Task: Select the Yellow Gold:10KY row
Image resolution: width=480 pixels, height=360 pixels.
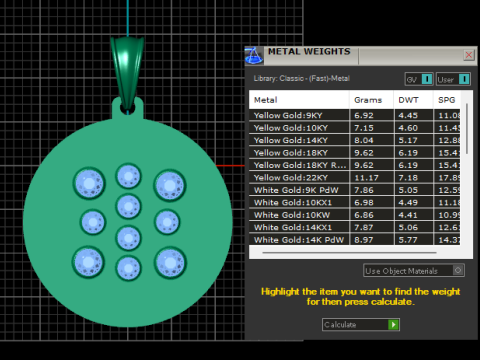Action: (355, 128)
